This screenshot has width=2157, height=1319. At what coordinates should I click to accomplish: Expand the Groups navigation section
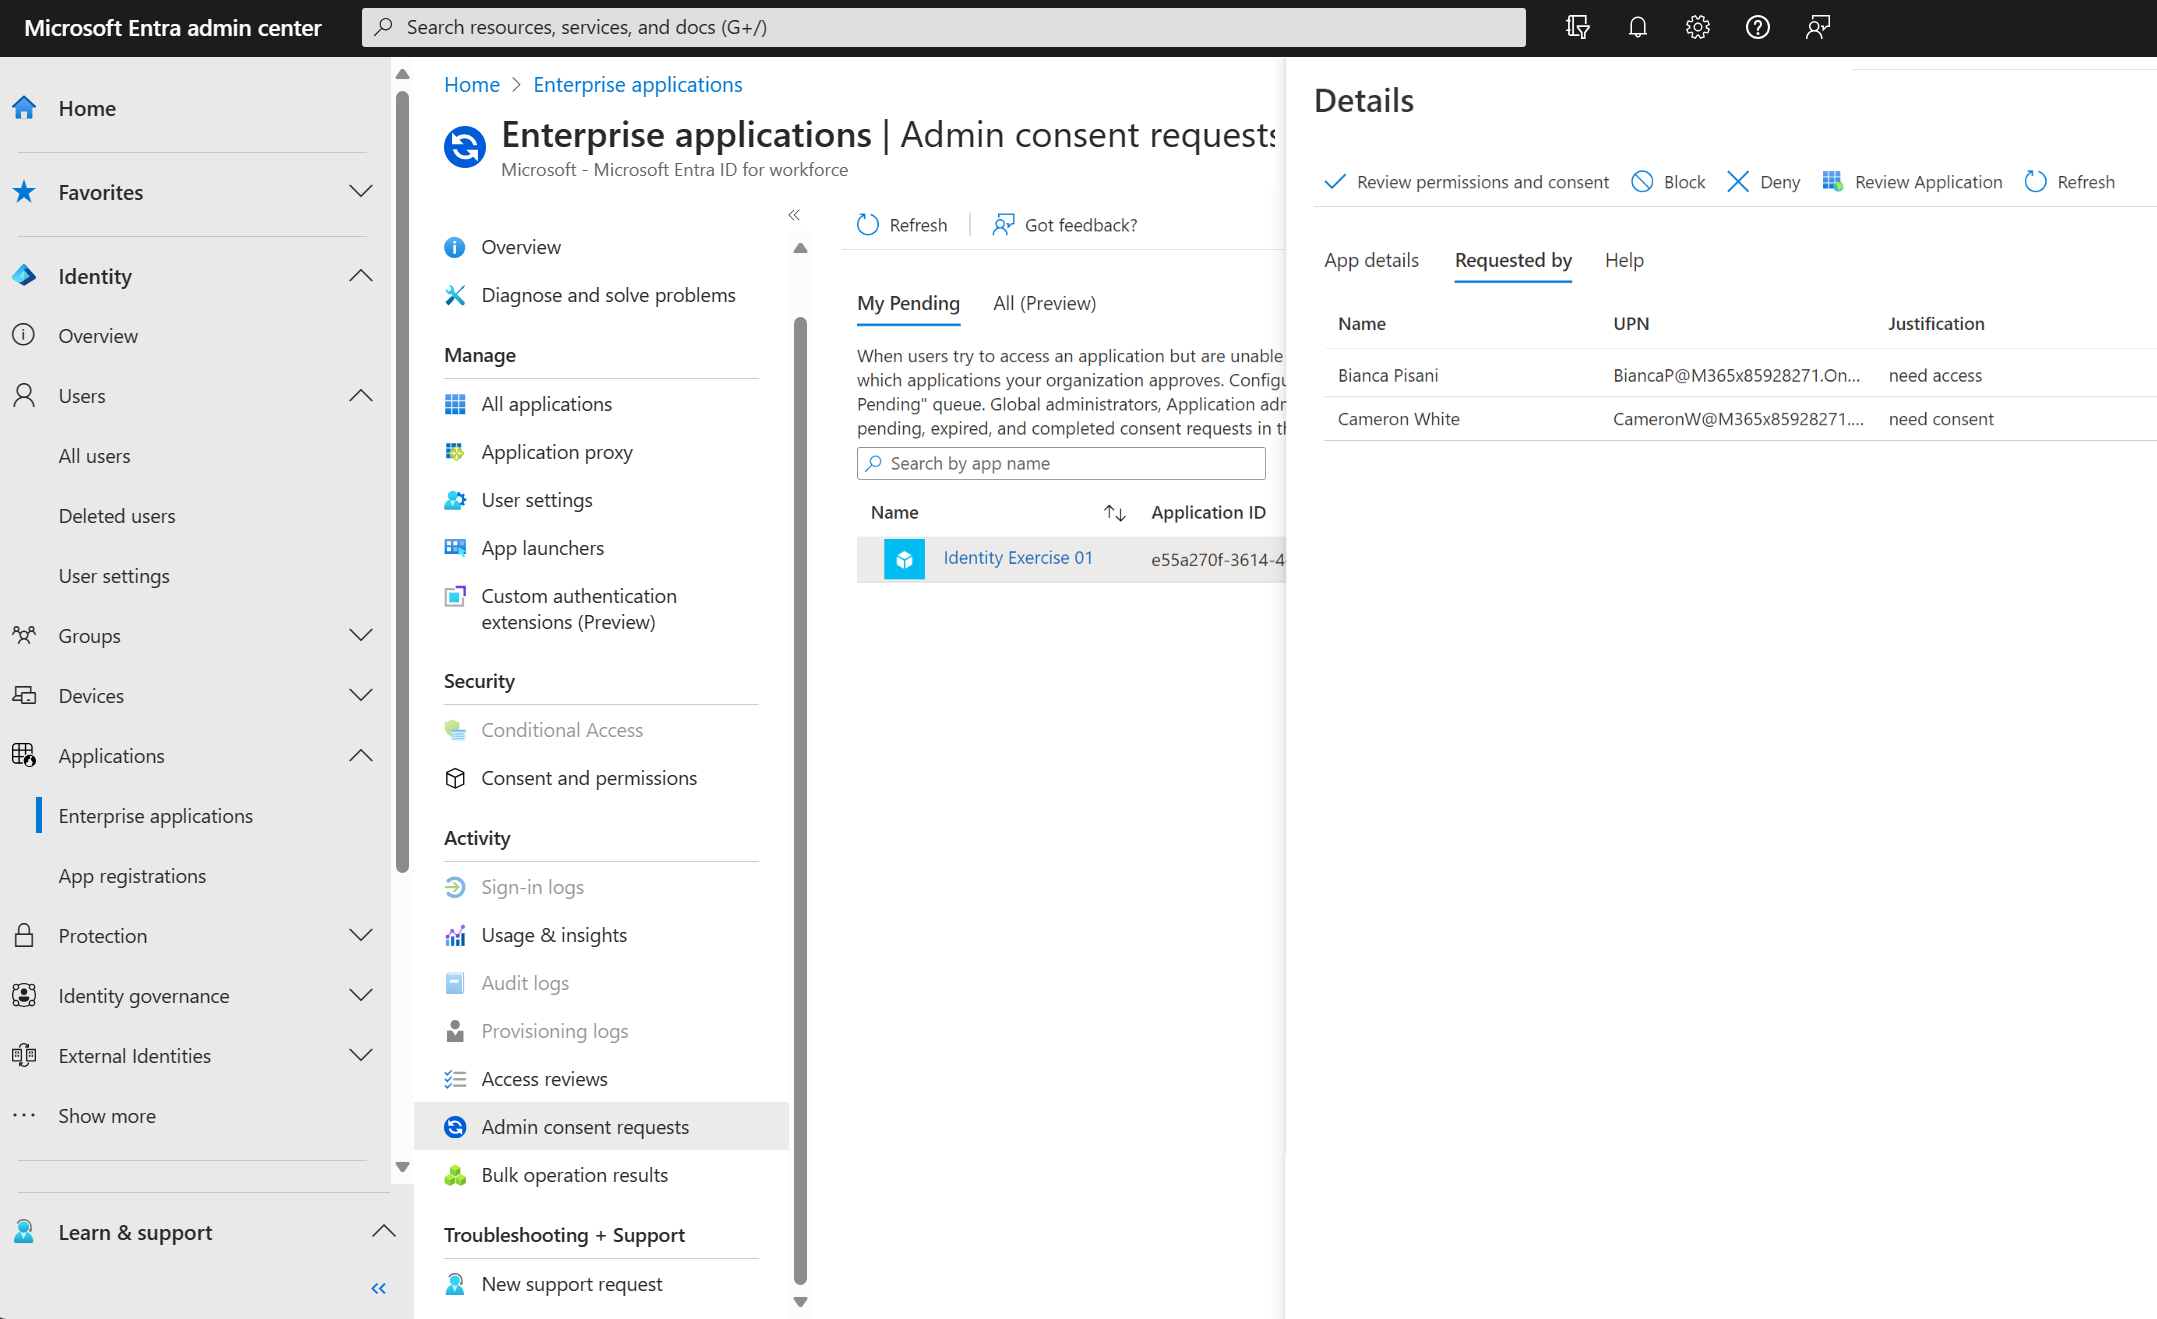pos(361,636)
